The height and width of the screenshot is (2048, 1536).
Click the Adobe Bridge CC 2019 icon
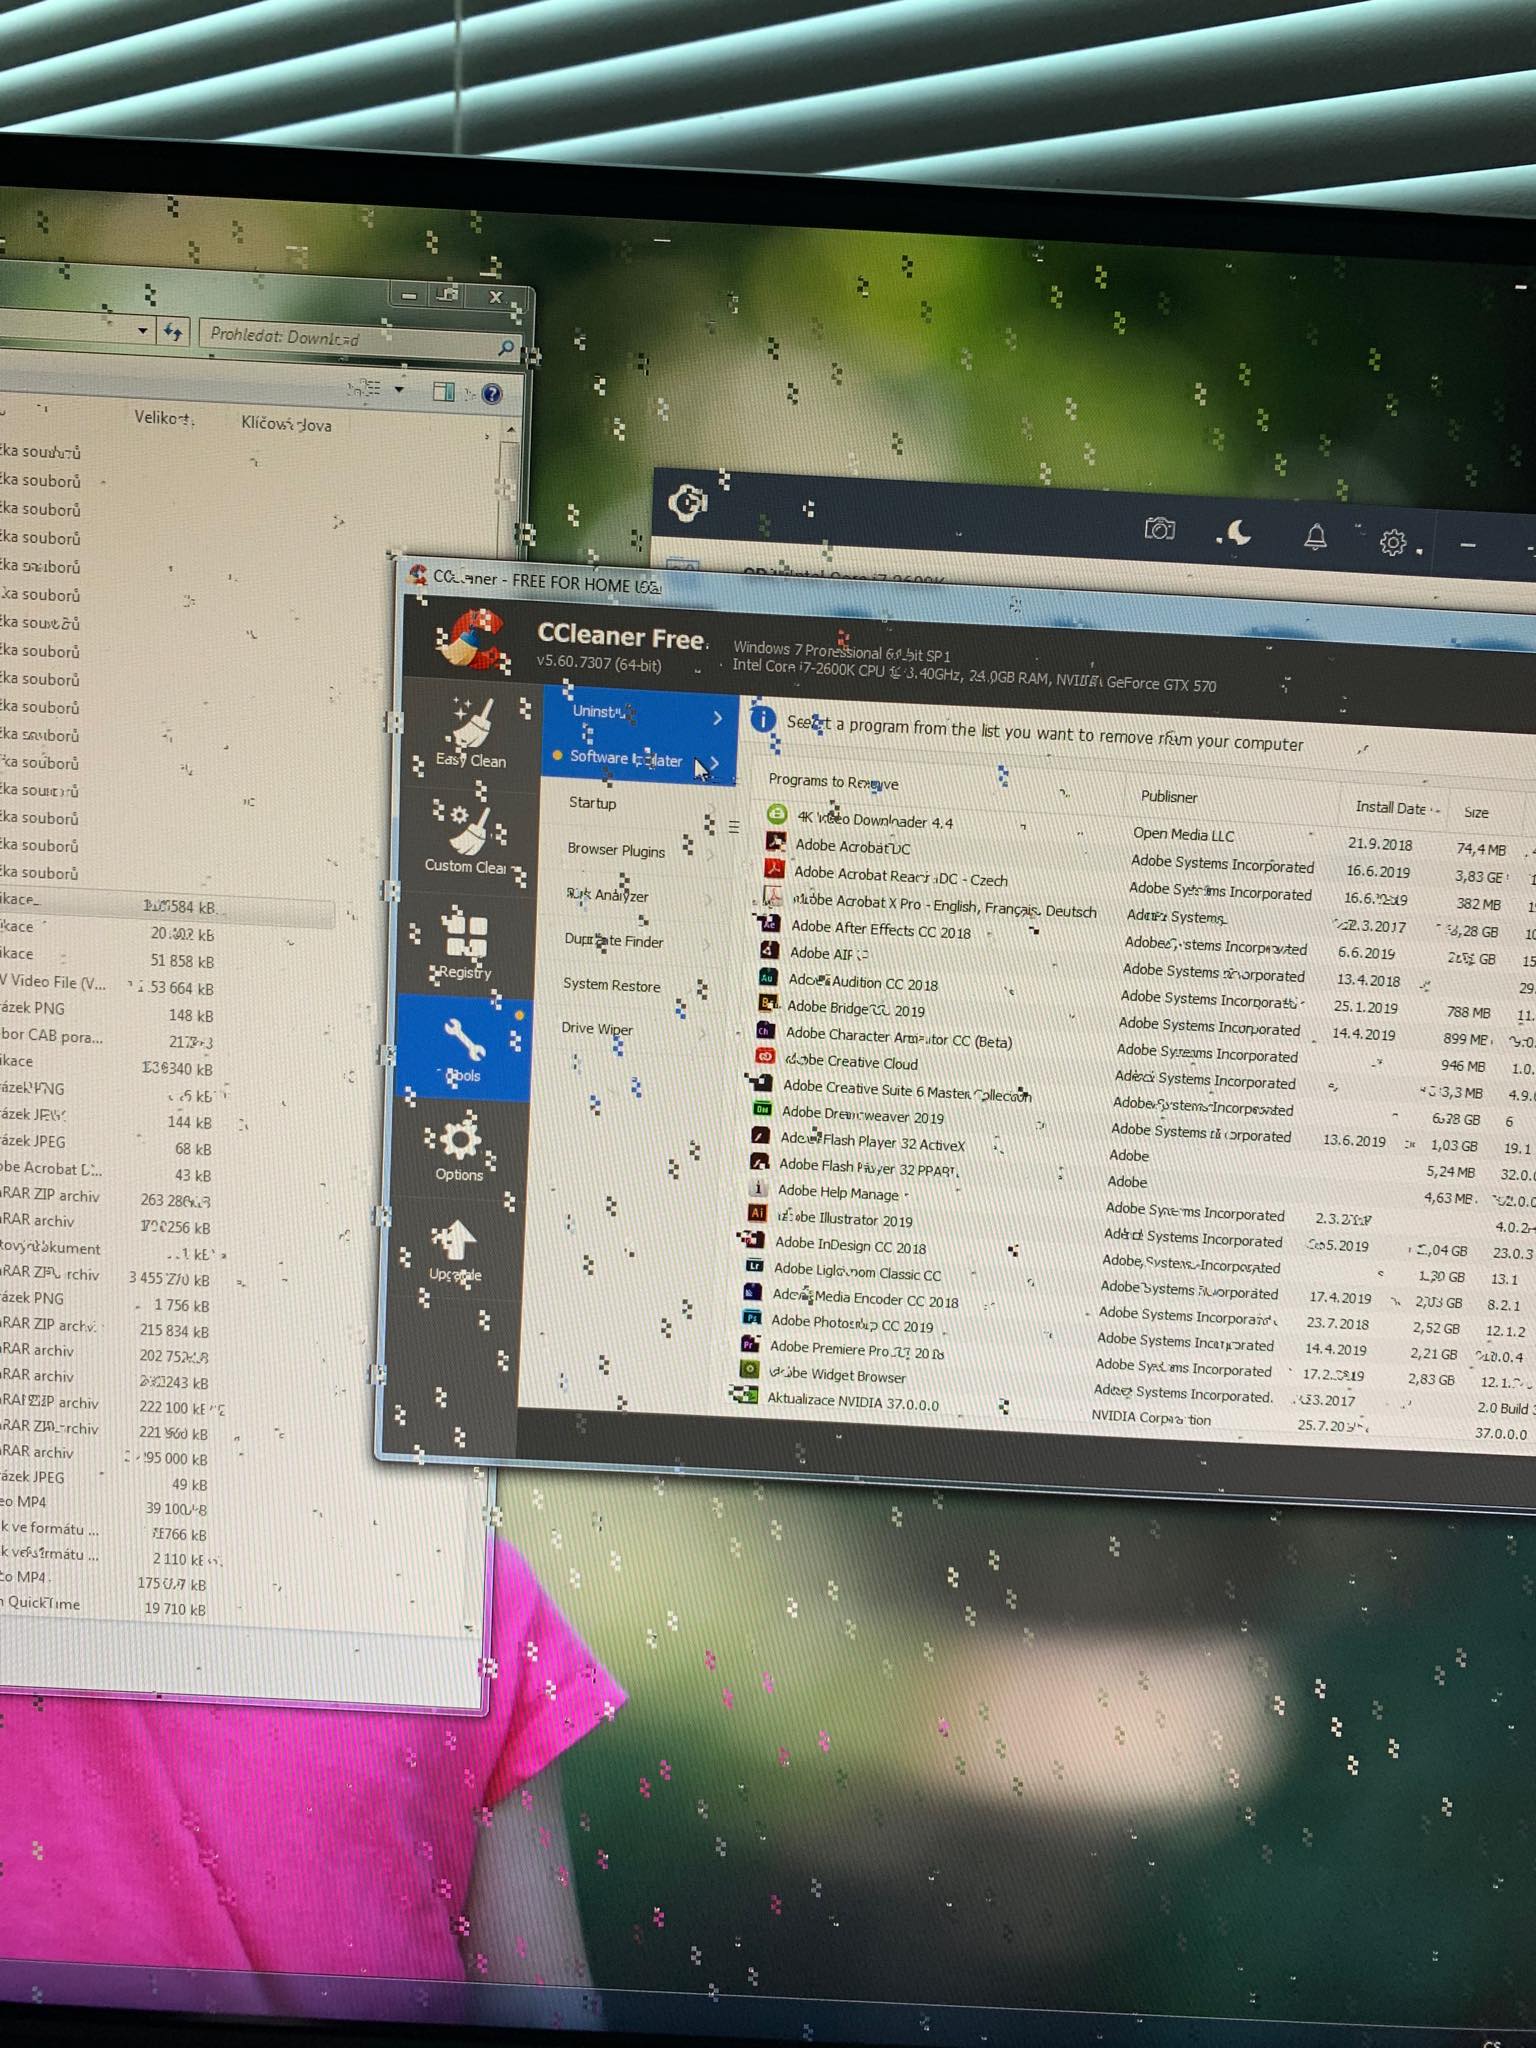(766, 1003)
